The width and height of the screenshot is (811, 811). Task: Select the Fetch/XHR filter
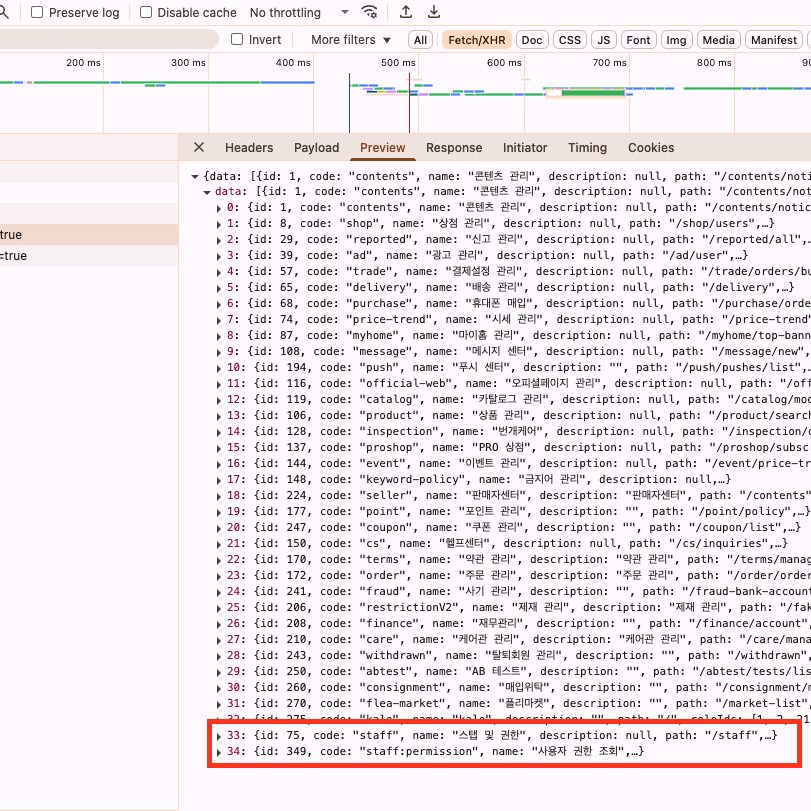point(476,40)
